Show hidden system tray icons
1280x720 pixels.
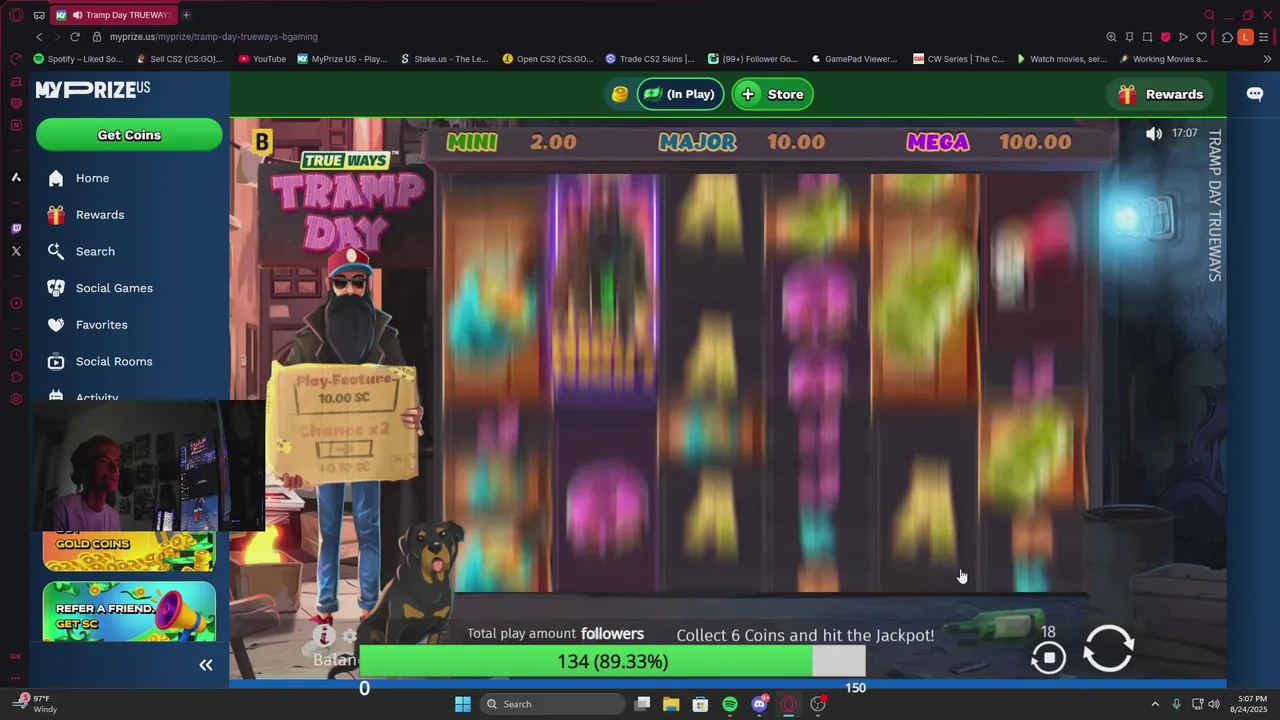(1155, 704)
